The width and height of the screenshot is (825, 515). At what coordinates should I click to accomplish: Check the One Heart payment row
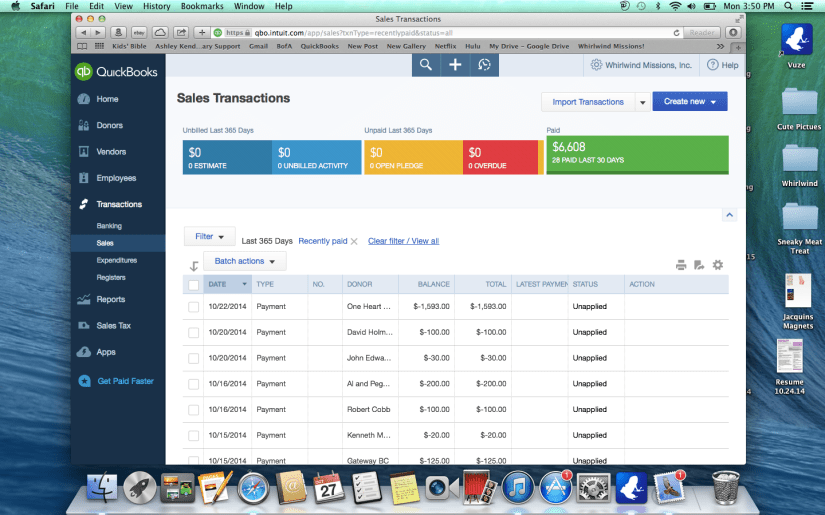(193, 307)
